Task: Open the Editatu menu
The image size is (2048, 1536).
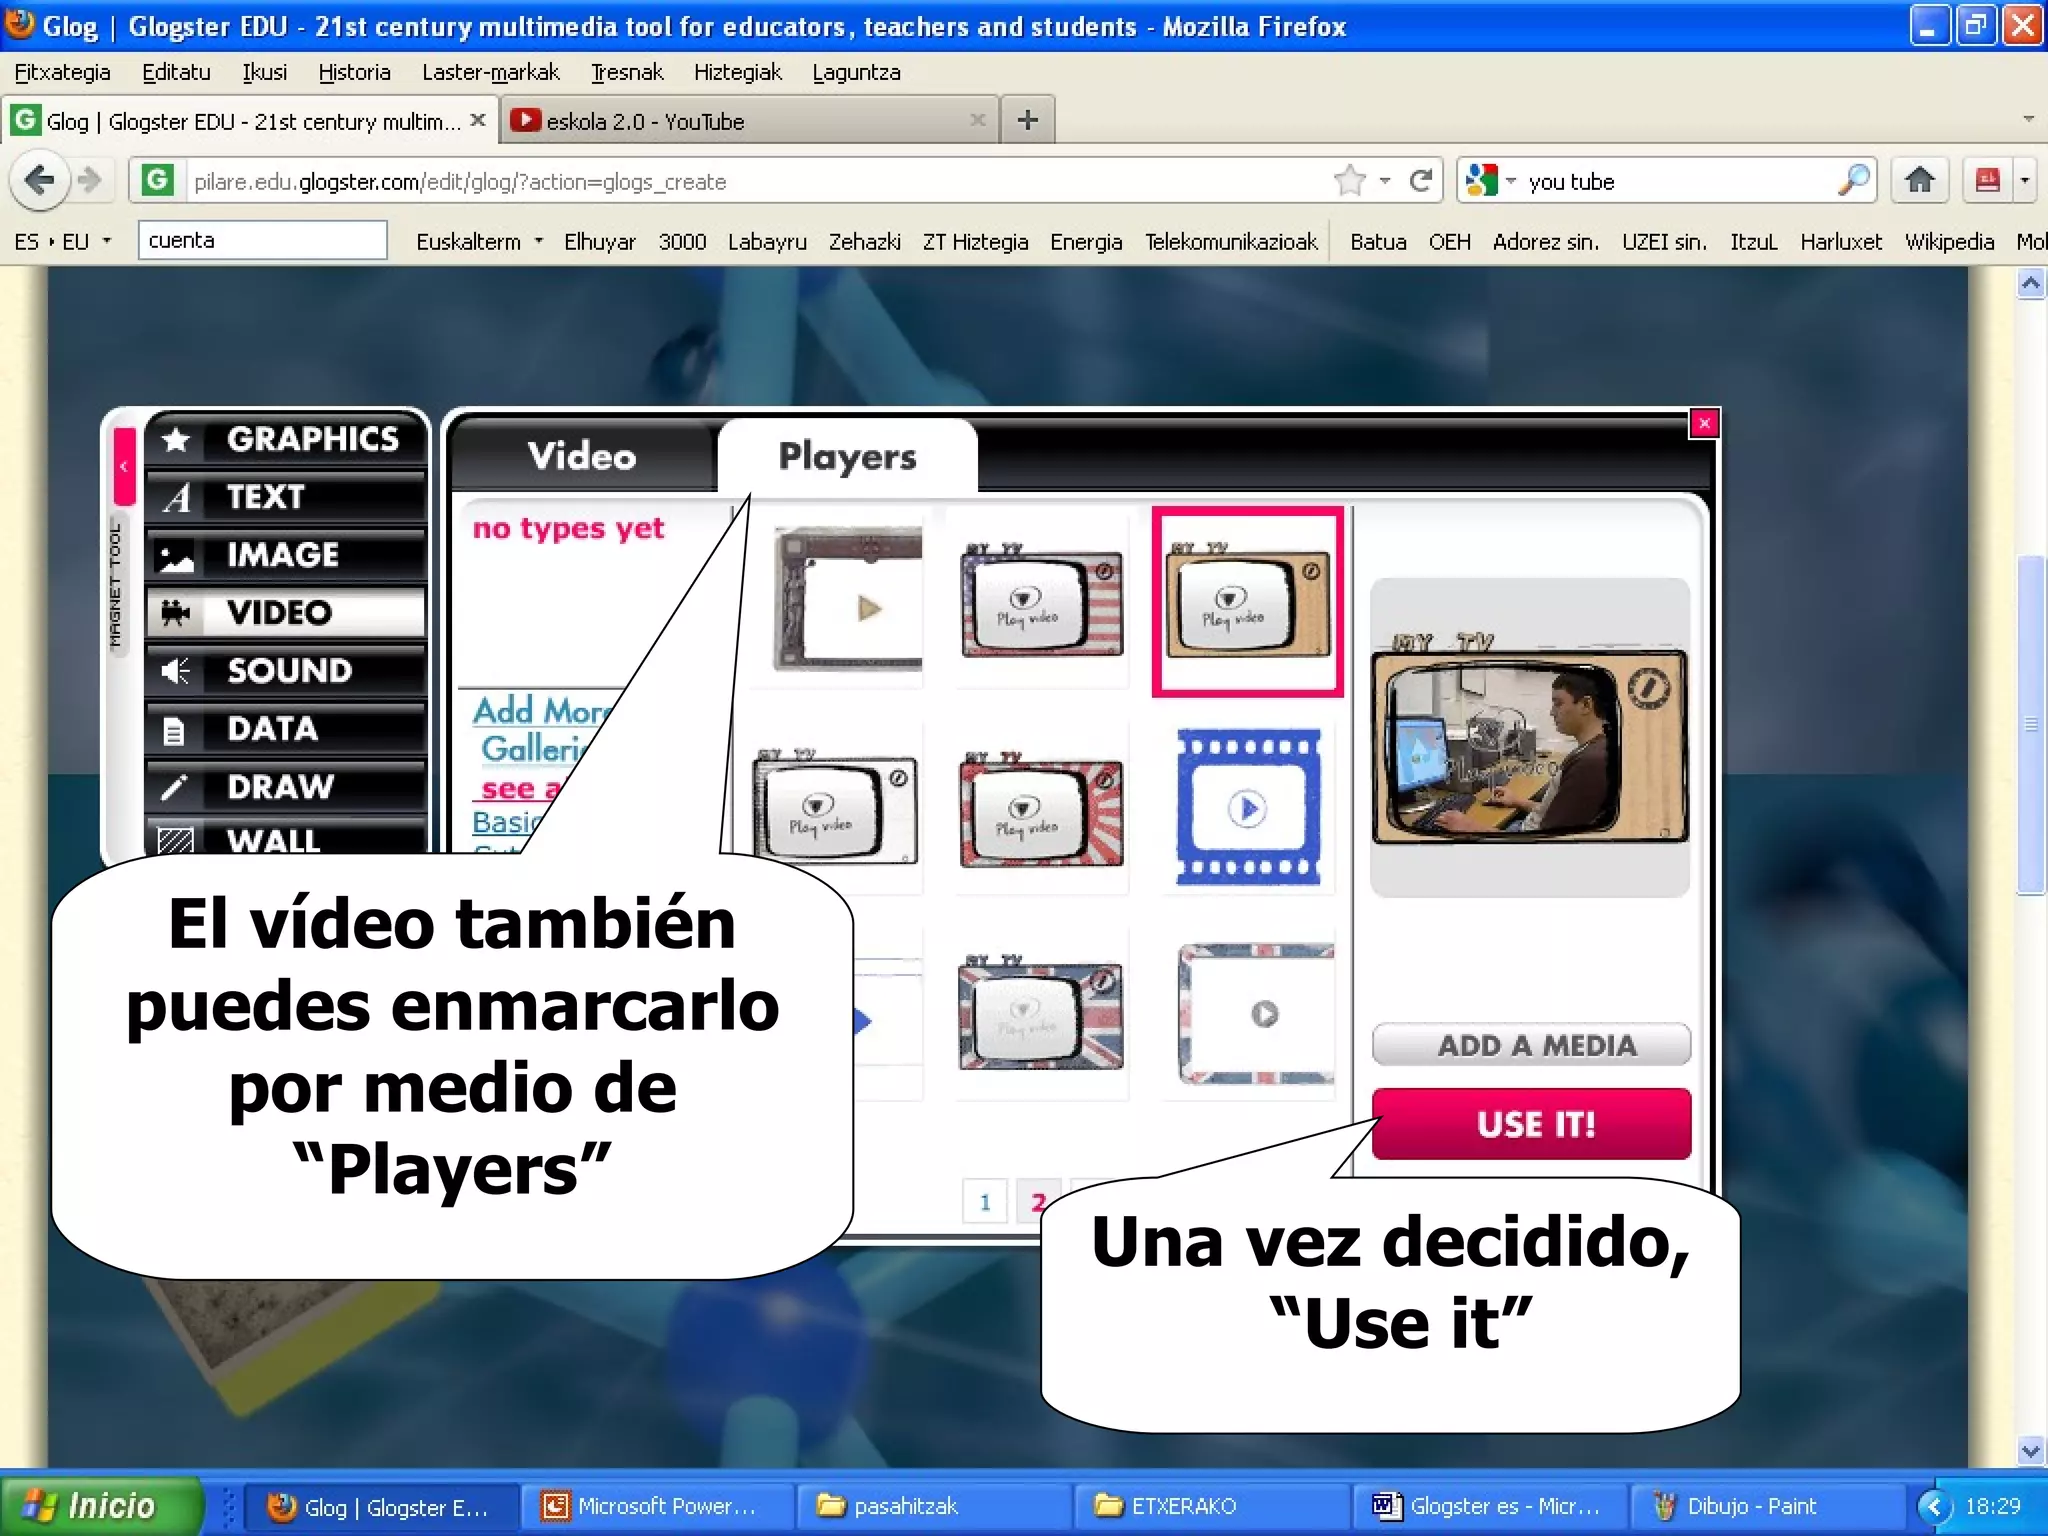Action: click(176, 72)
